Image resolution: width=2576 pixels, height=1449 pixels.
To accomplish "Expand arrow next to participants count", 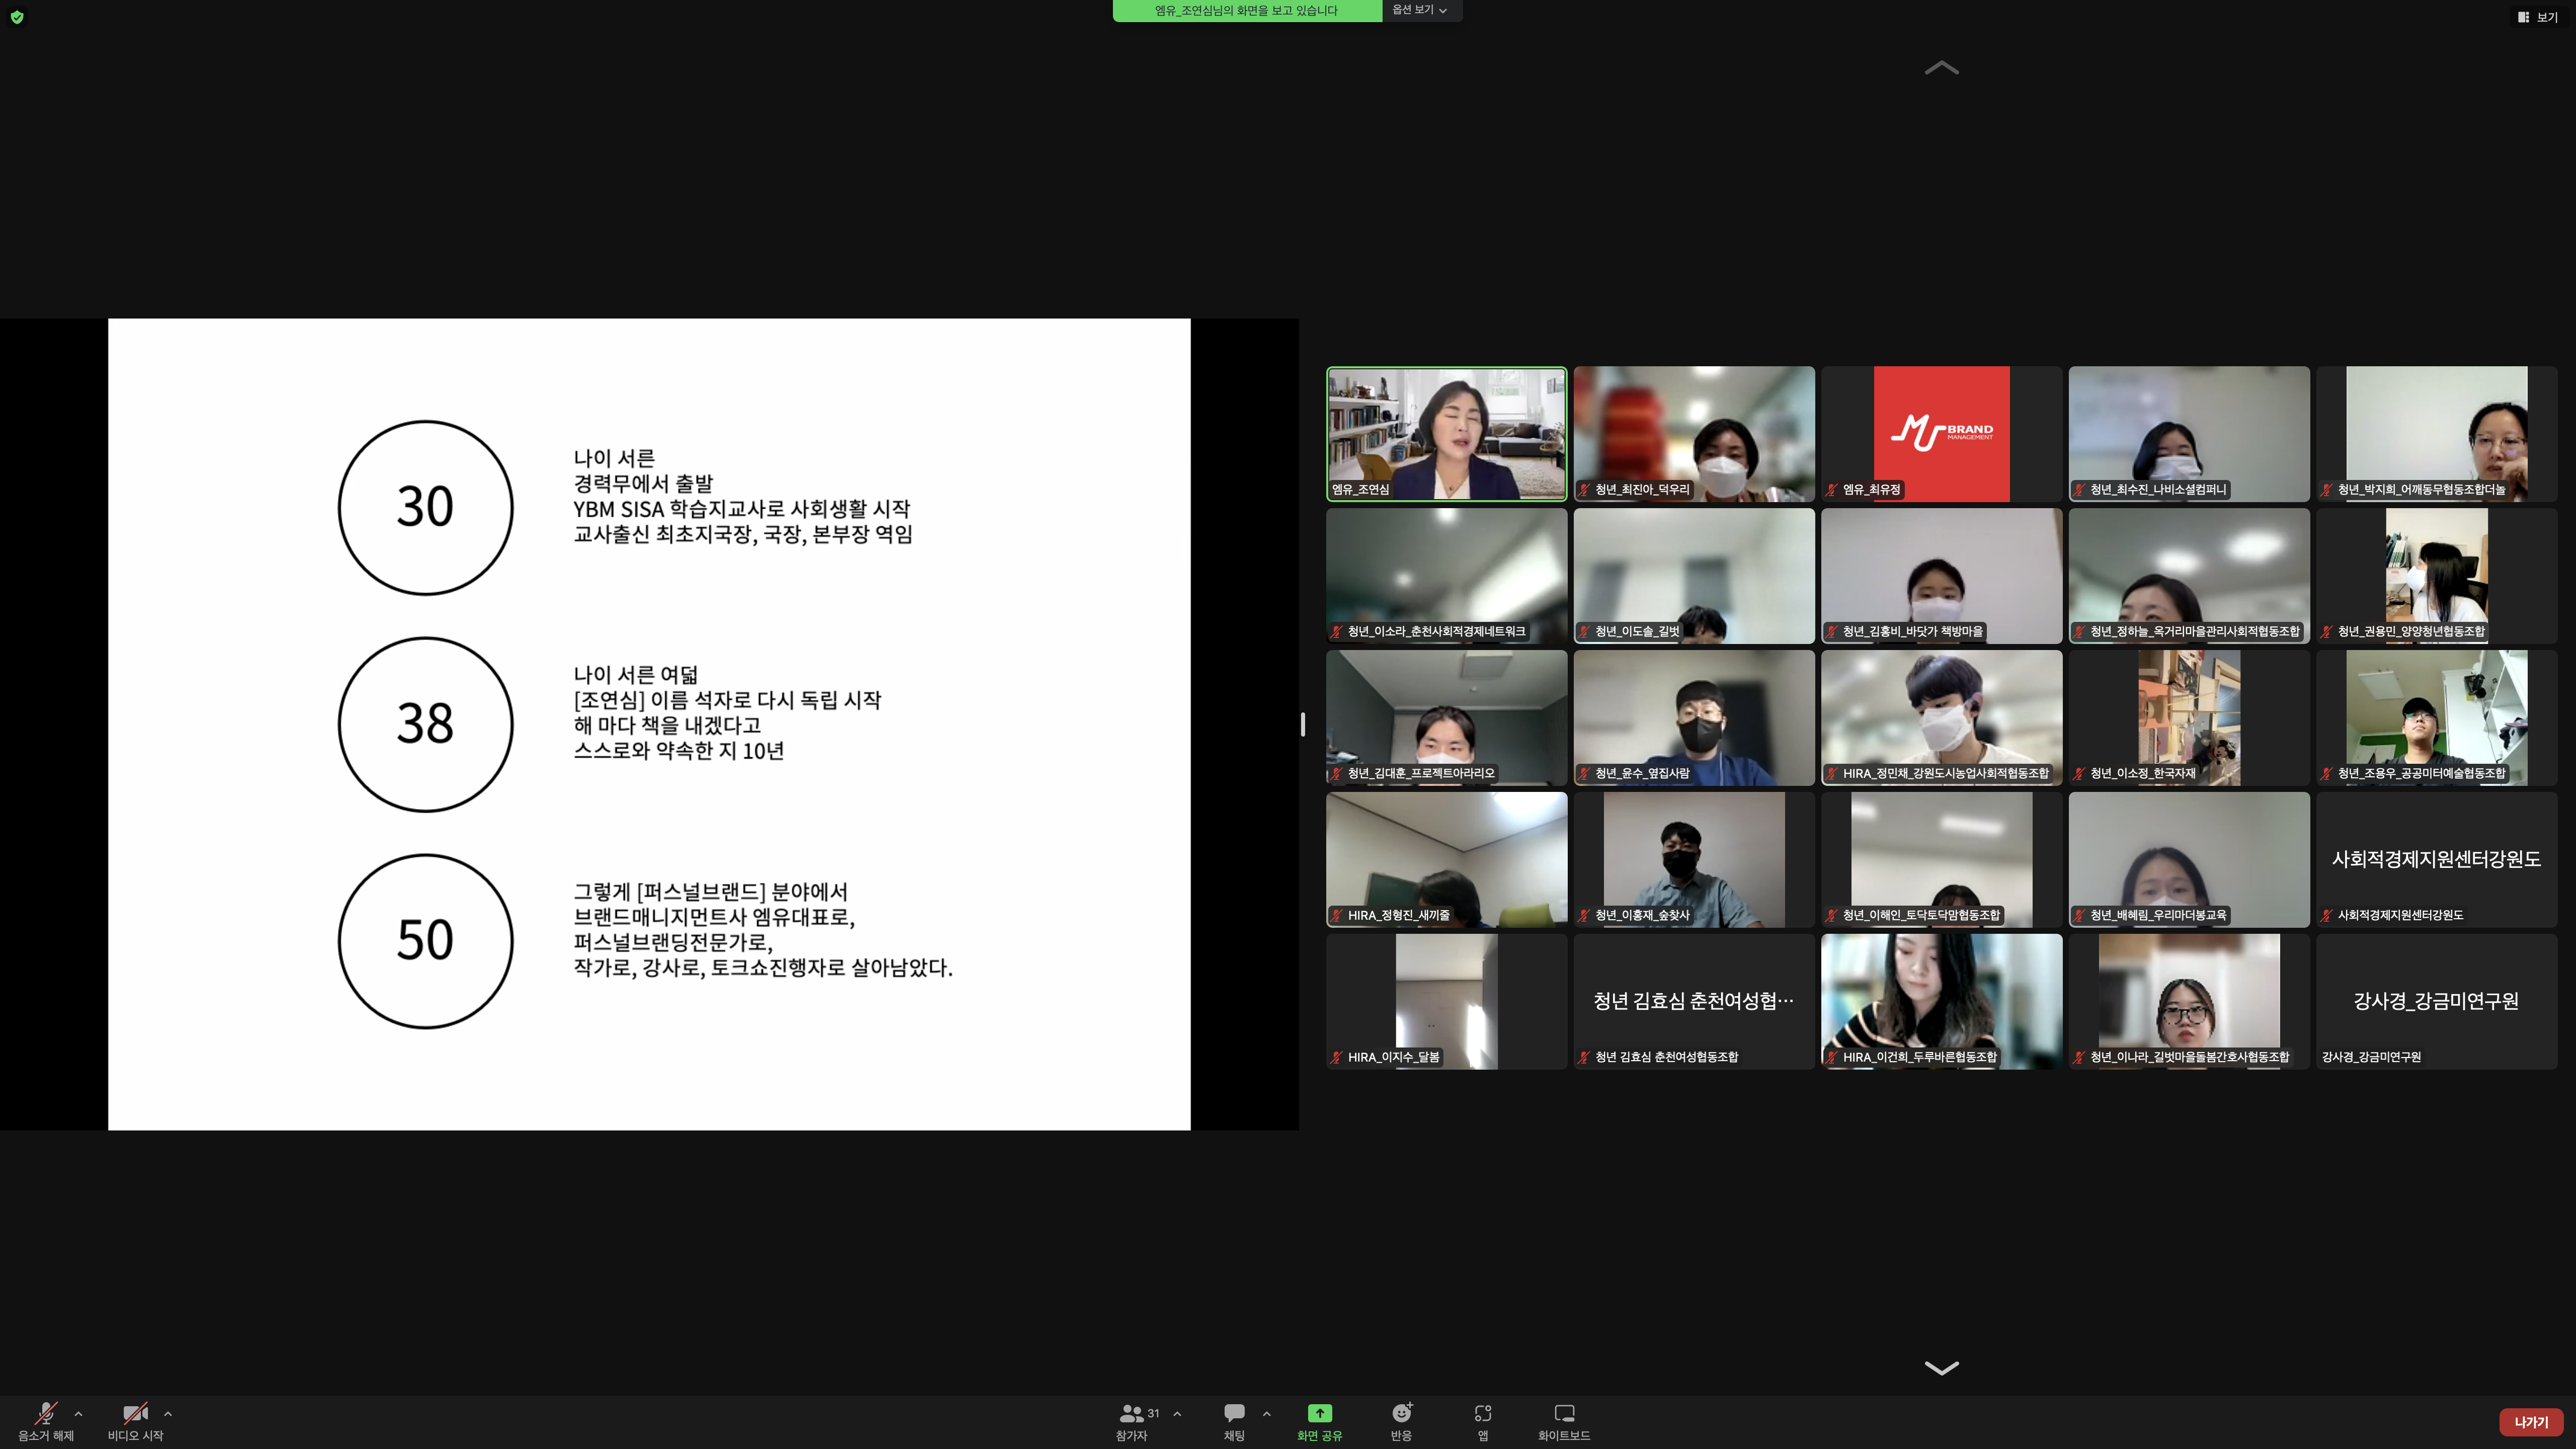I will click(x=1177, y=1413).
